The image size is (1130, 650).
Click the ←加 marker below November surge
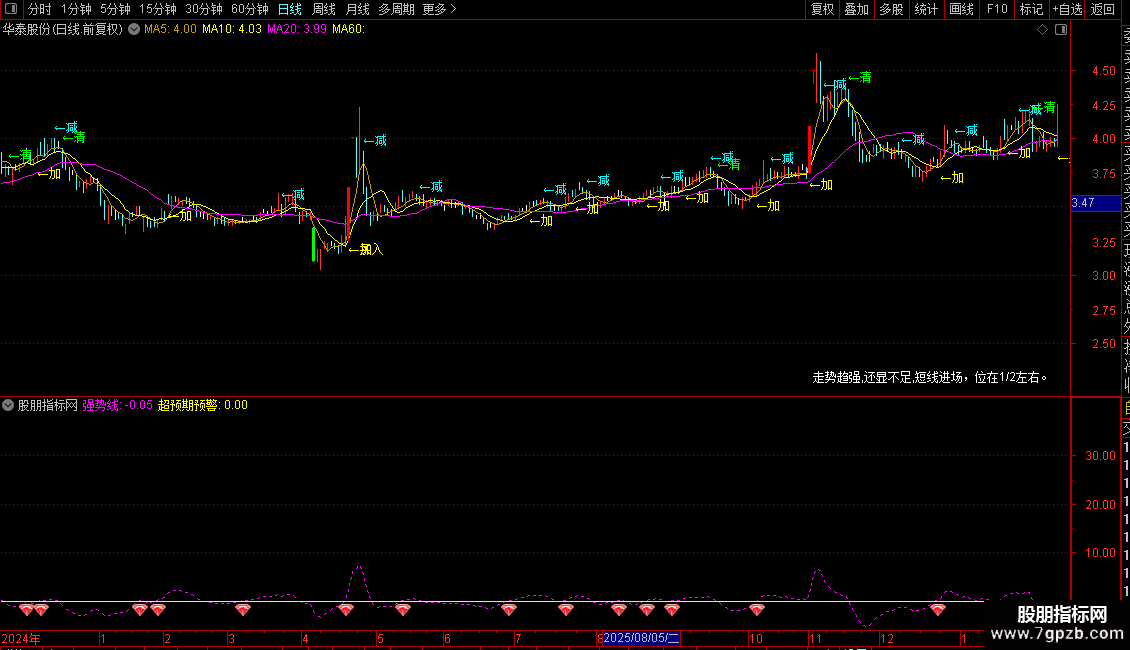tap(821, 184)
